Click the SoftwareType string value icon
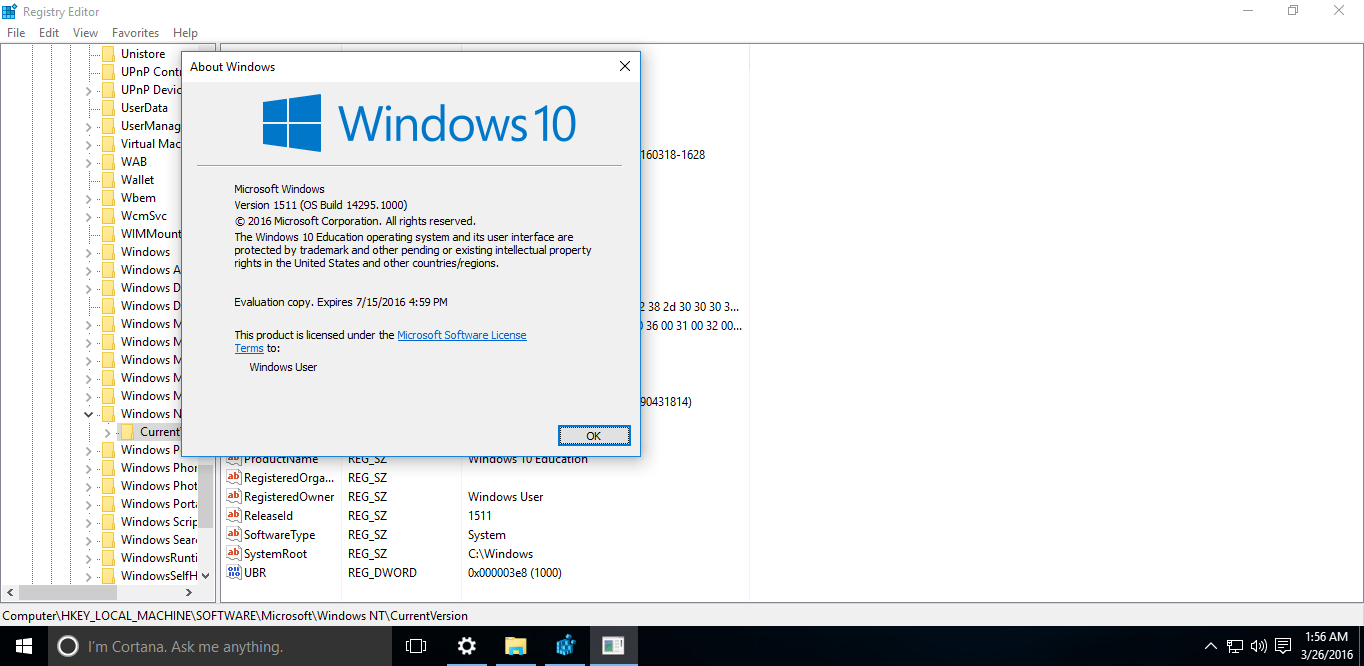This screenshot has height=666, width=1364. (234, 535)
